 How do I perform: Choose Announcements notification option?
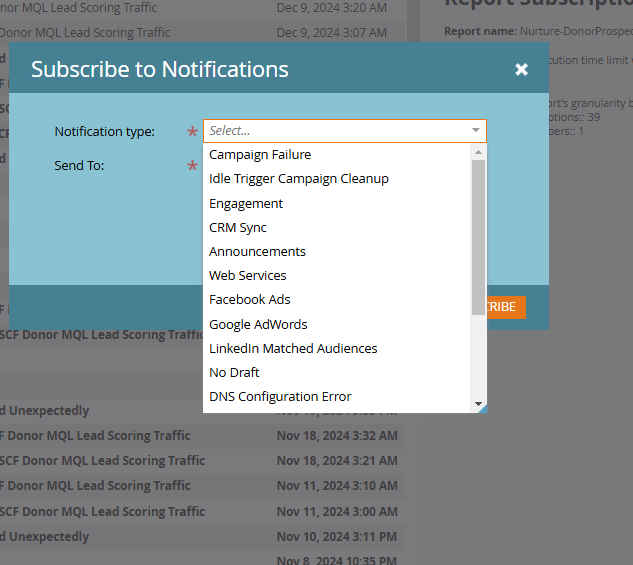pyautogui.click(x=336, y=251)
